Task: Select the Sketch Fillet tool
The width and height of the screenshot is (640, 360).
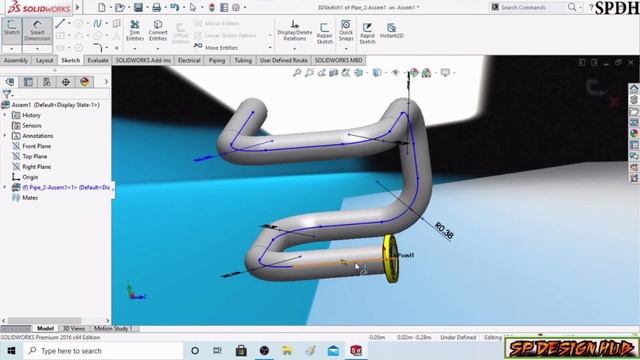Action: click(x=97, y=47)
